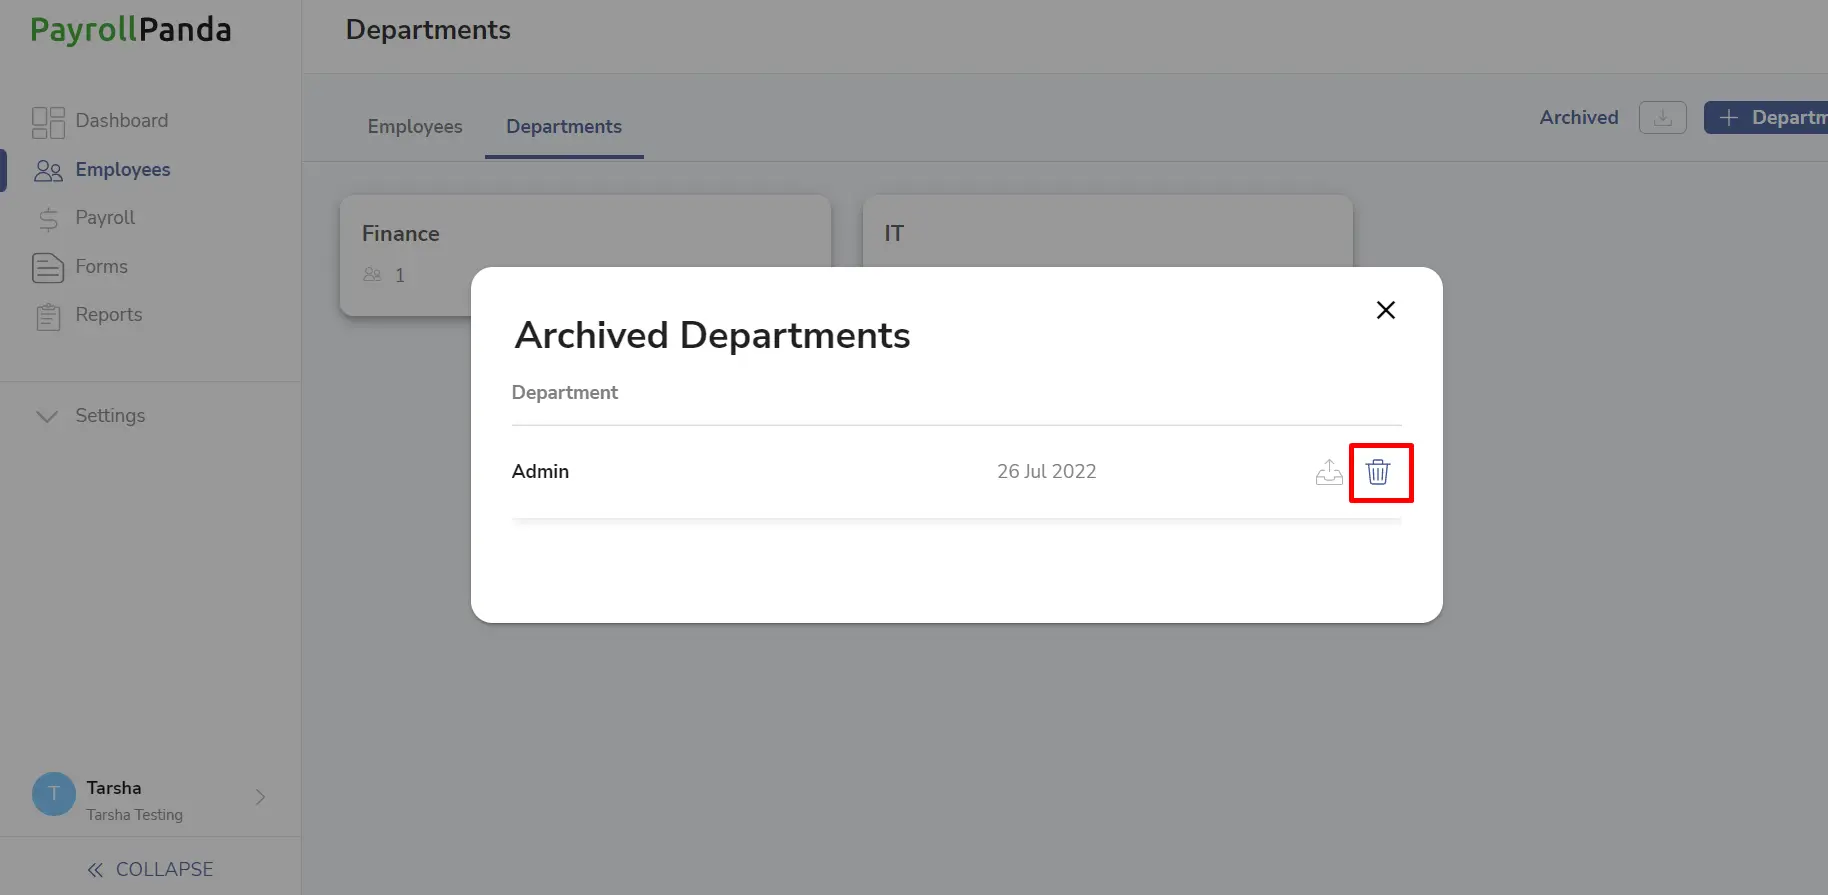Image resolution: width=1828 pixels, height=895 pixels.
Task: Click the Employees people icon
Action: tap(48, 171)
